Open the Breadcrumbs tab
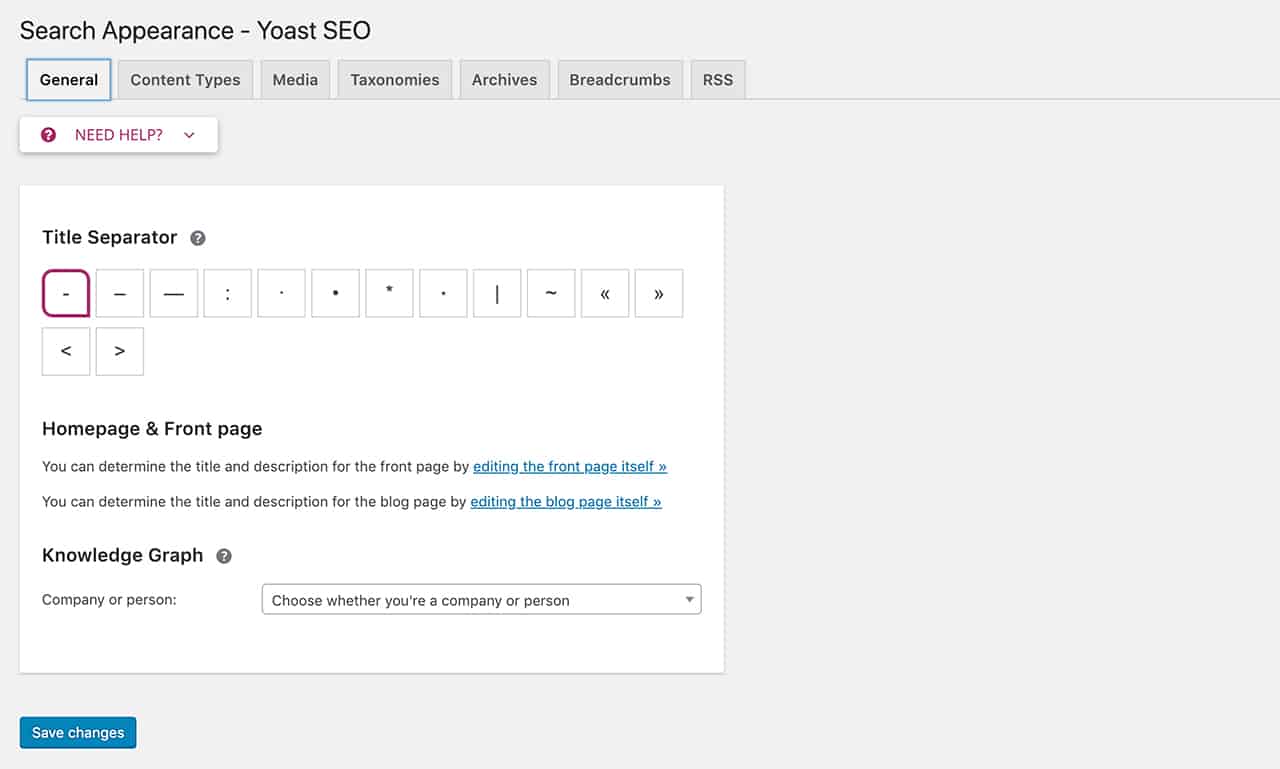 pyautogui.click(x=620, y=80)
